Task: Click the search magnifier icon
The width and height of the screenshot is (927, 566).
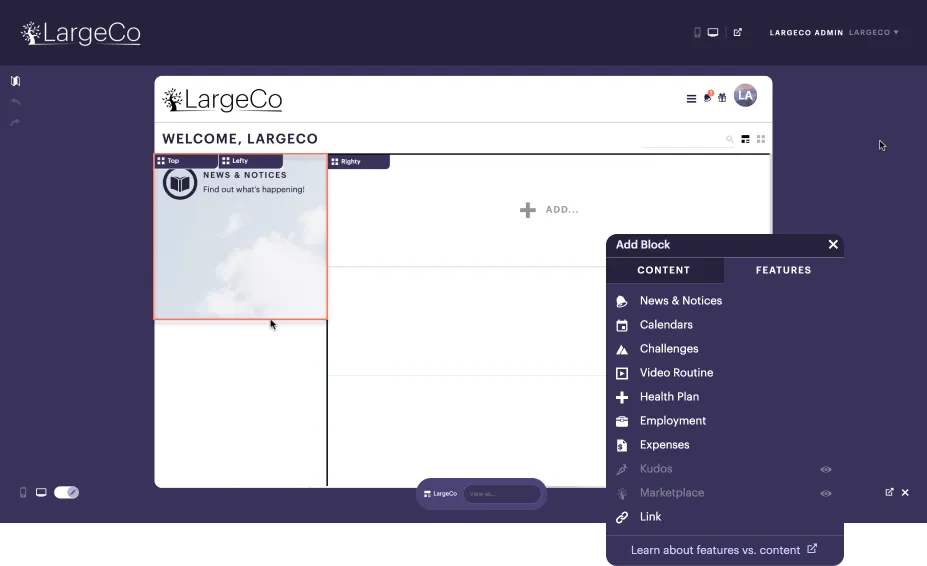Action: pos(730,140)
